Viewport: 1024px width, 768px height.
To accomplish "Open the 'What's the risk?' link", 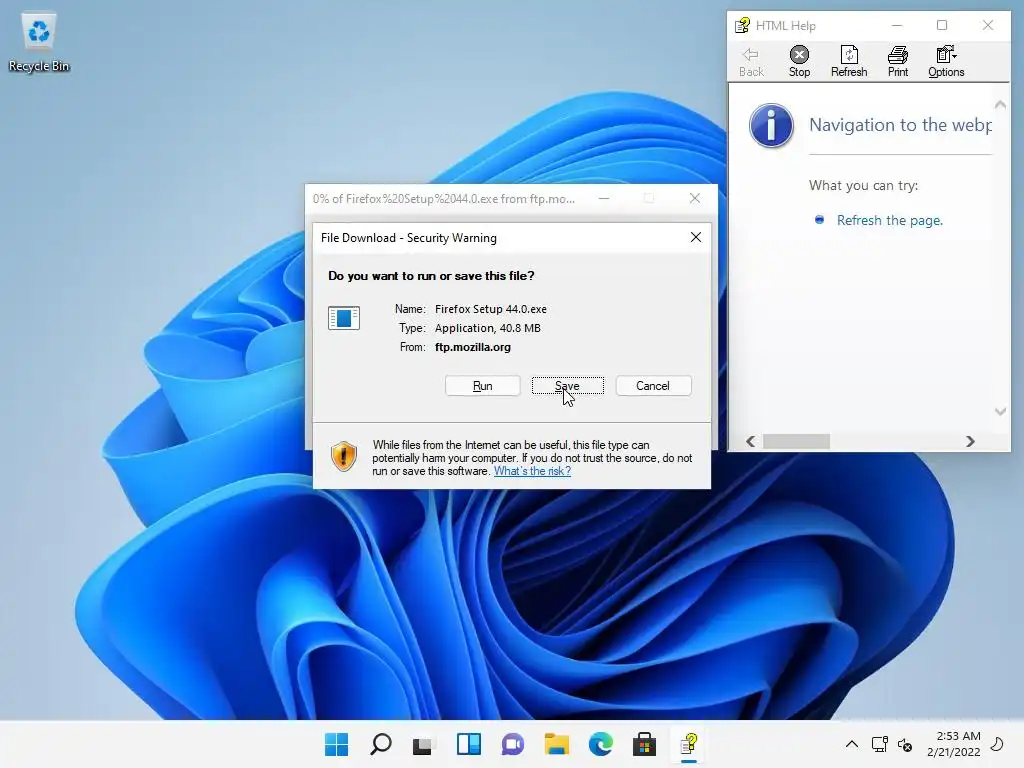I will tap(532, 471).
